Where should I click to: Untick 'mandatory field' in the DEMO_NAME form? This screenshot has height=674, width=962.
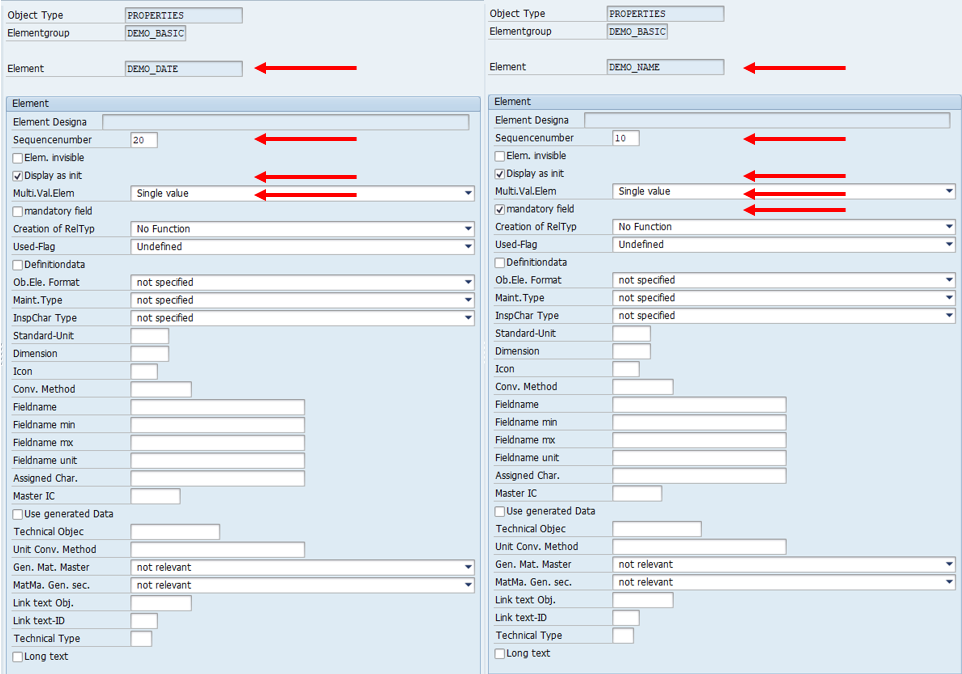click(x=500, y=210)
